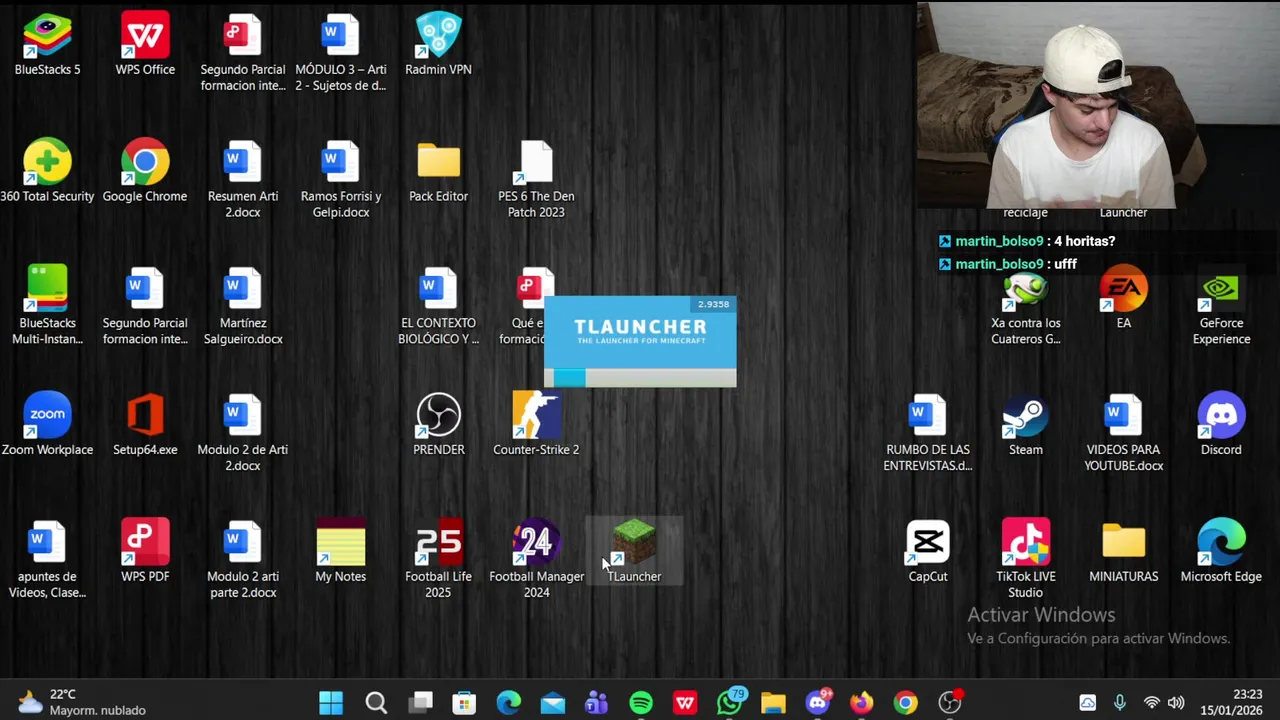Open OBS Studio taskbar icon
This screenshot has height=720, width=1280.
point(950,702)
